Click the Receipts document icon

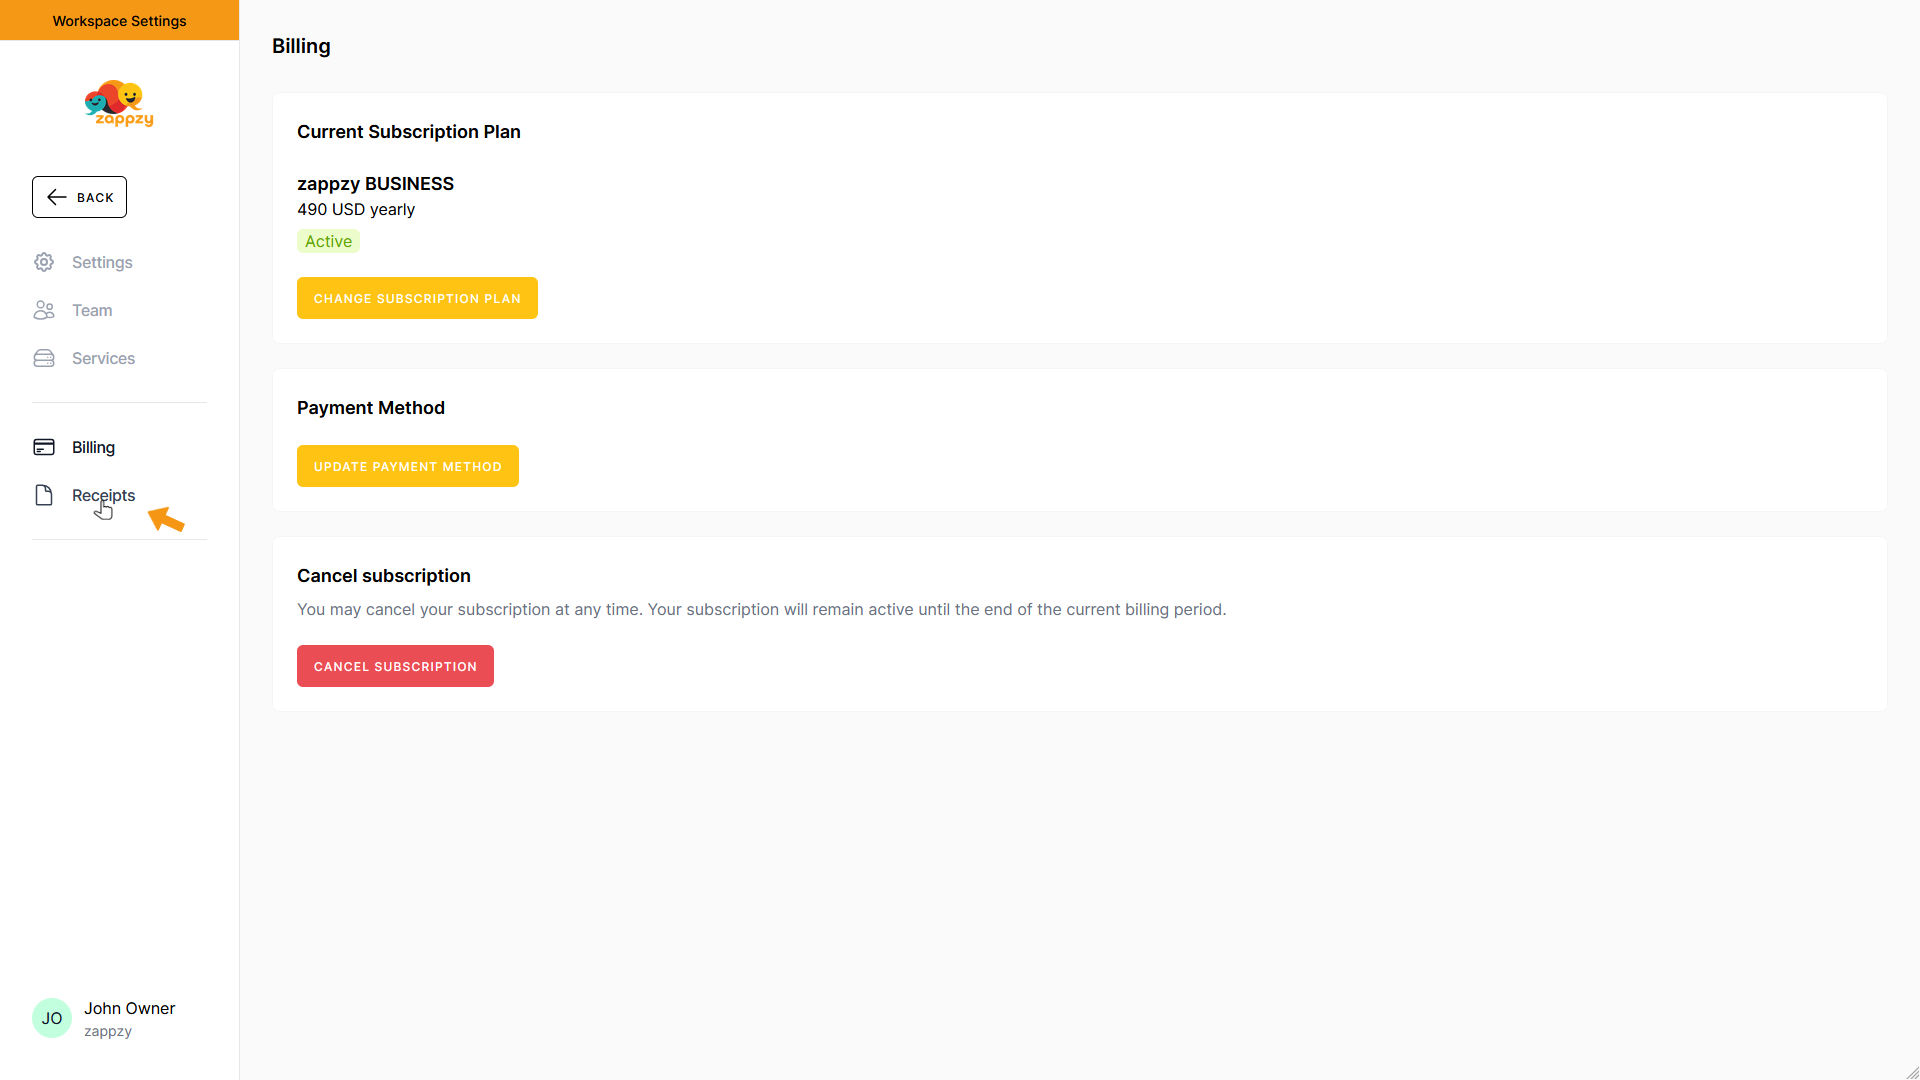44,495
